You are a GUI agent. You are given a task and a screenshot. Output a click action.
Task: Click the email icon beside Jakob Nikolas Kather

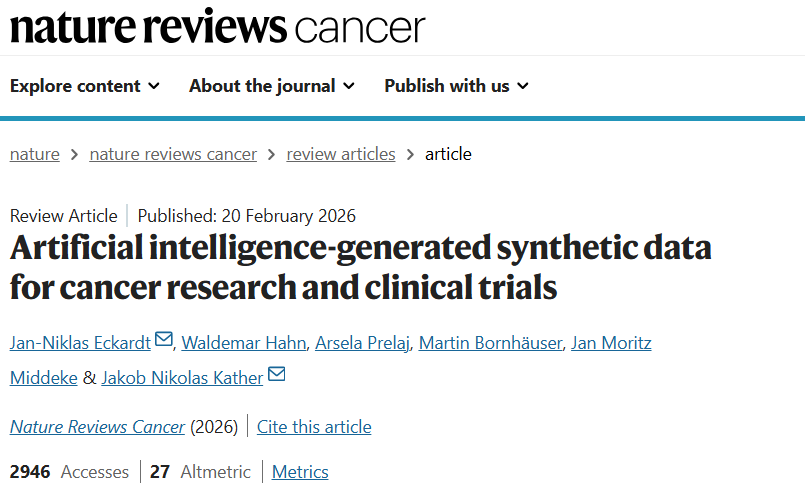coord(276,375)
